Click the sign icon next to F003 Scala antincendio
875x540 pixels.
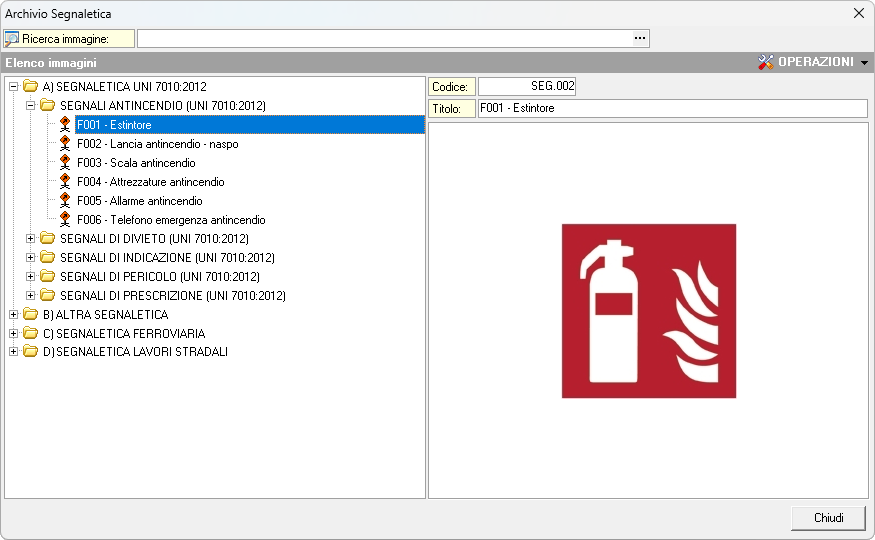[x=65, y=163]
